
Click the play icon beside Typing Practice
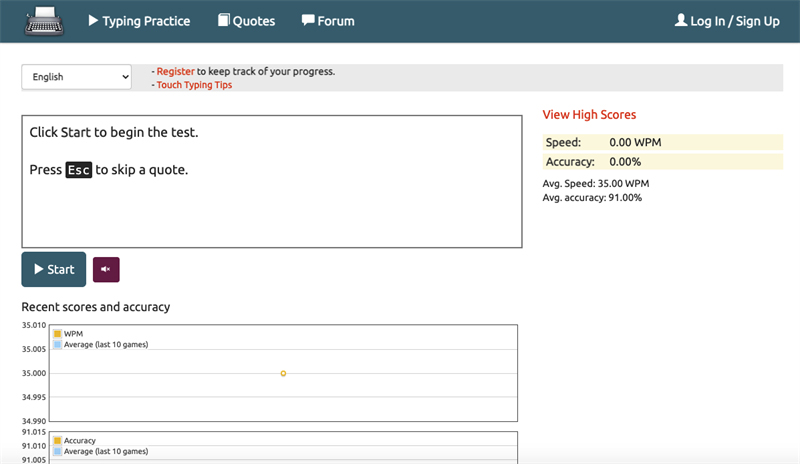pos(94,20)
